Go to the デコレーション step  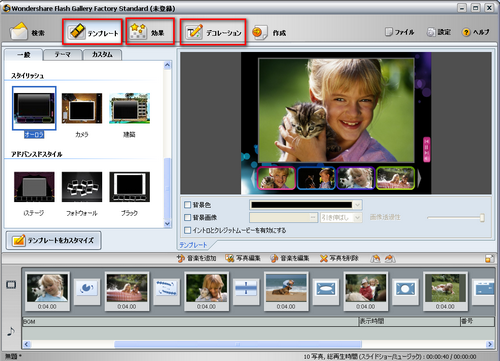(213, 32)
